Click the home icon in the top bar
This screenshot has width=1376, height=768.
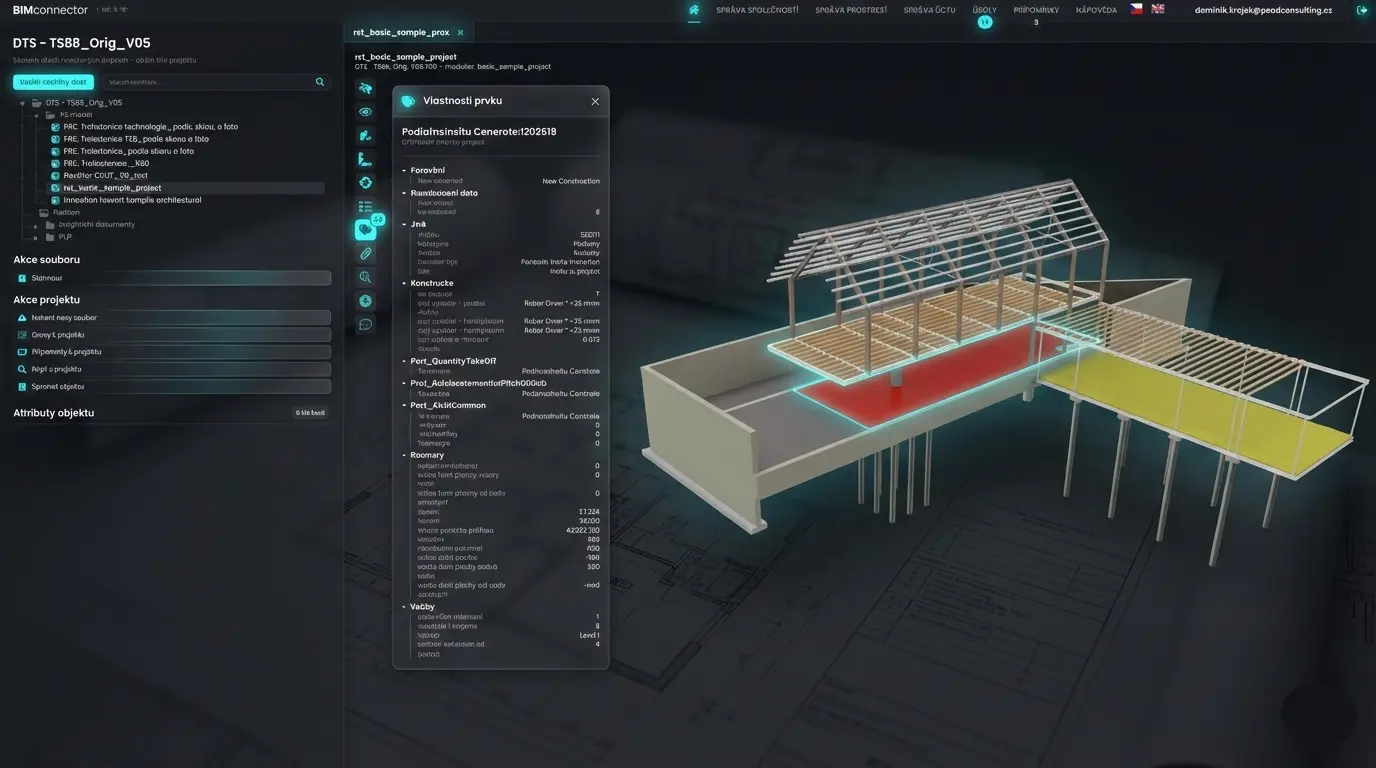pos(693,9)
